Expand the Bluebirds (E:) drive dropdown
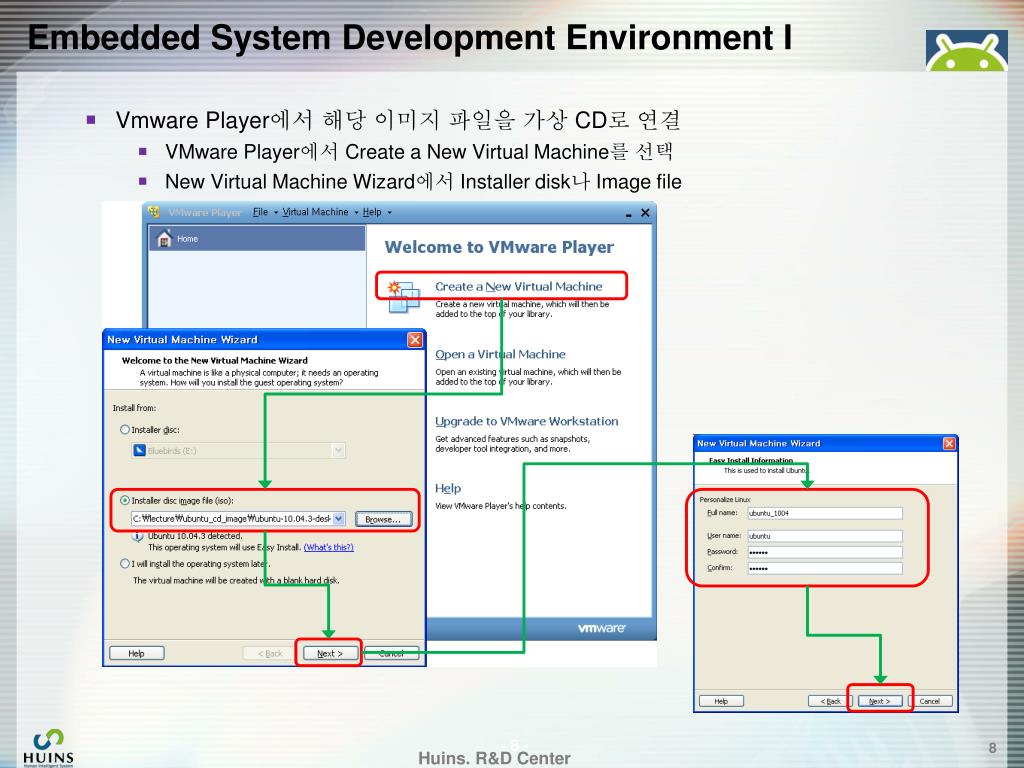Screen dimensions: 1024x768 338,451
